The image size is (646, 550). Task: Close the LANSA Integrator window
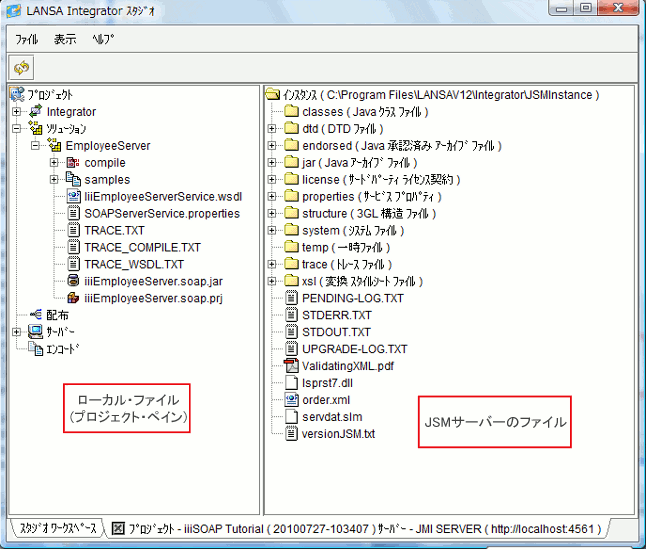pos(618,8)
